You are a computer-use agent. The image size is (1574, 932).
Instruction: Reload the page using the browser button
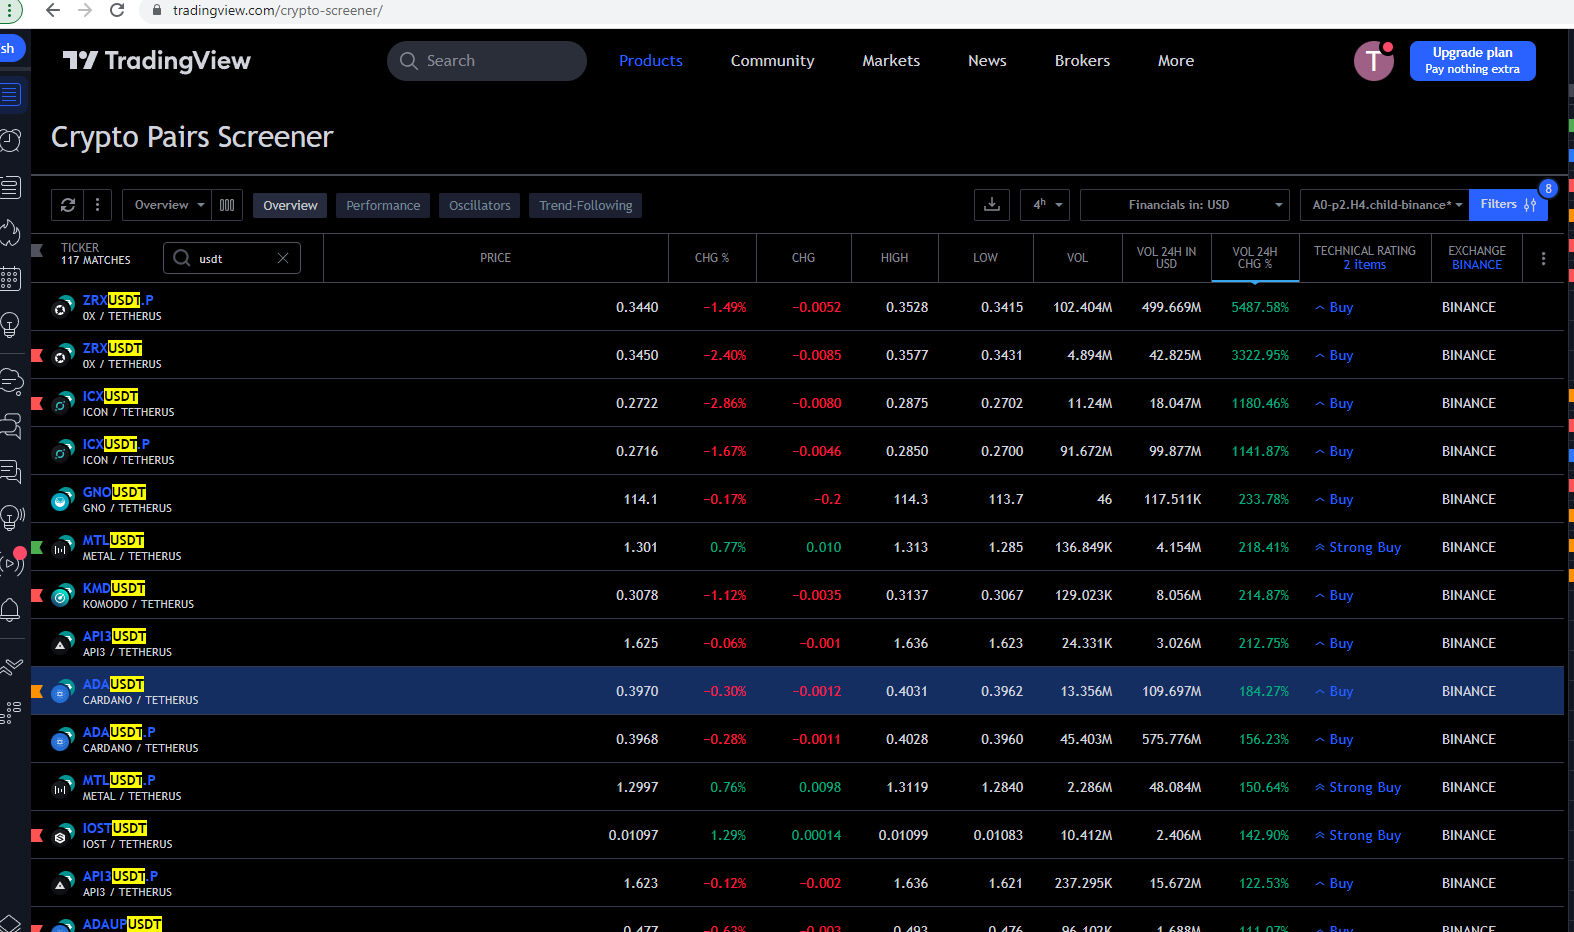(x=117, y=10)
